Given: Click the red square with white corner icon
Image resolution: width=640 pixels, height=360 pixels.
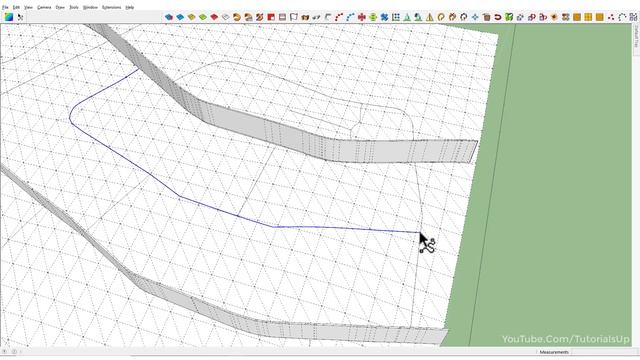Looking at the screenshot, I should 271,17.
